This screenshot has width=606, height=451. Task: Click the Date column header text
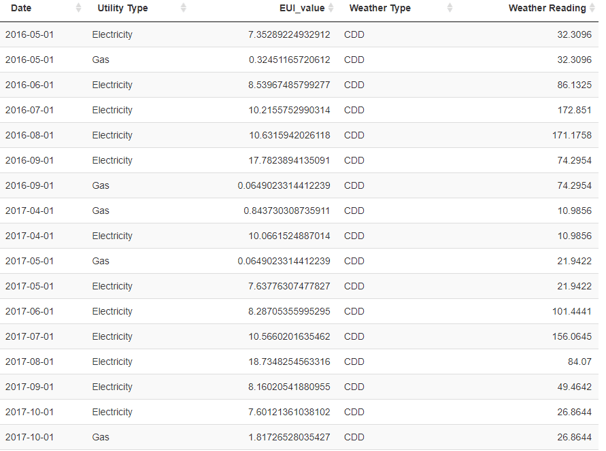[21, 8]
